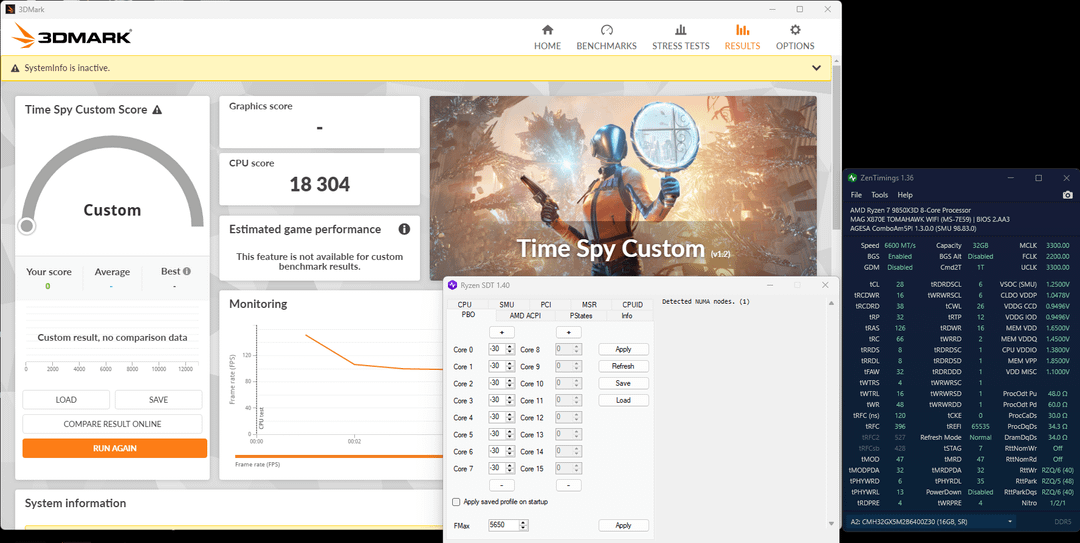Viewport: 1080px width, 543px height.
Task: Click the info icon next to Best
Action: [x=187, y=271]
